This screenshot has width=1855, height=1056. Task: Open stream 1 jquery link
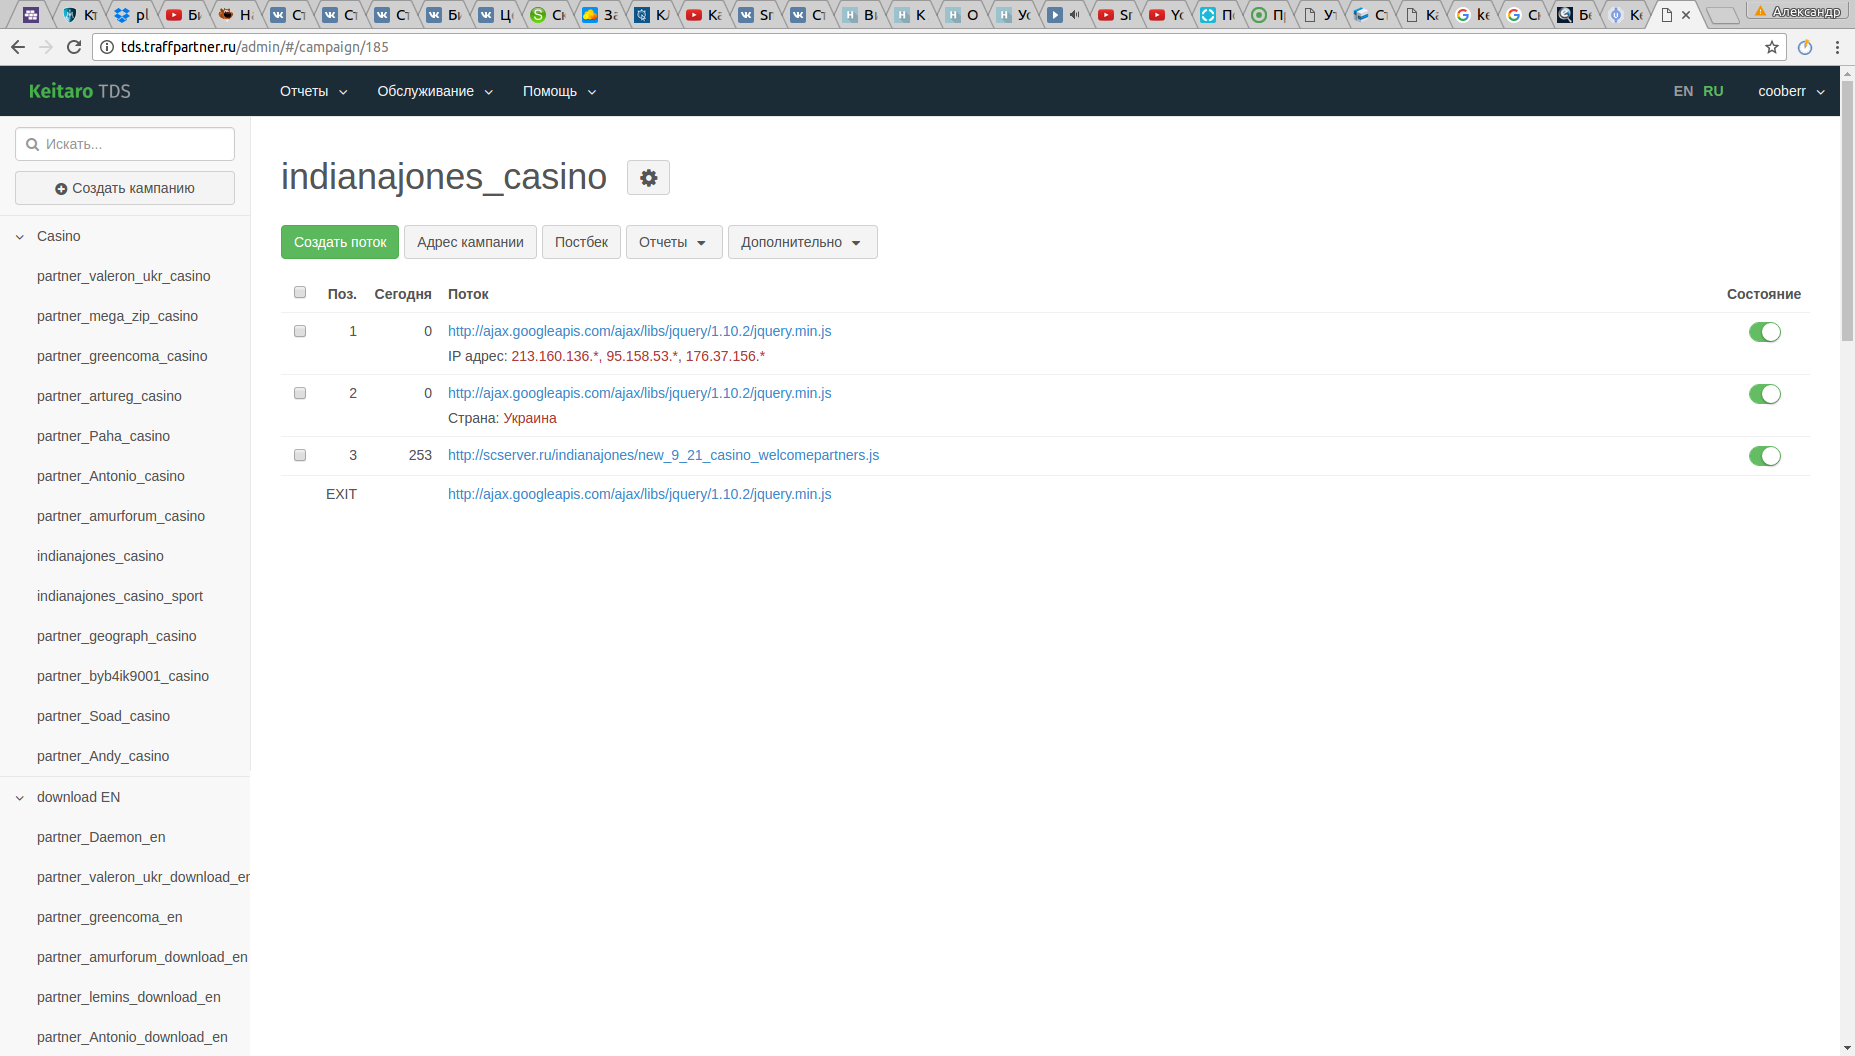point(639,331)
